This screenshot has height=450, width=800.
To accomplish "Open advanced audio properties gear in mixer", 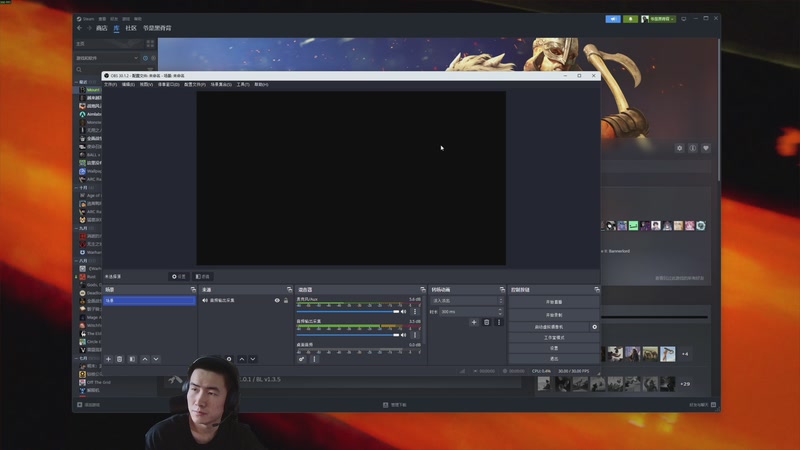I will [x=302, y=359].
